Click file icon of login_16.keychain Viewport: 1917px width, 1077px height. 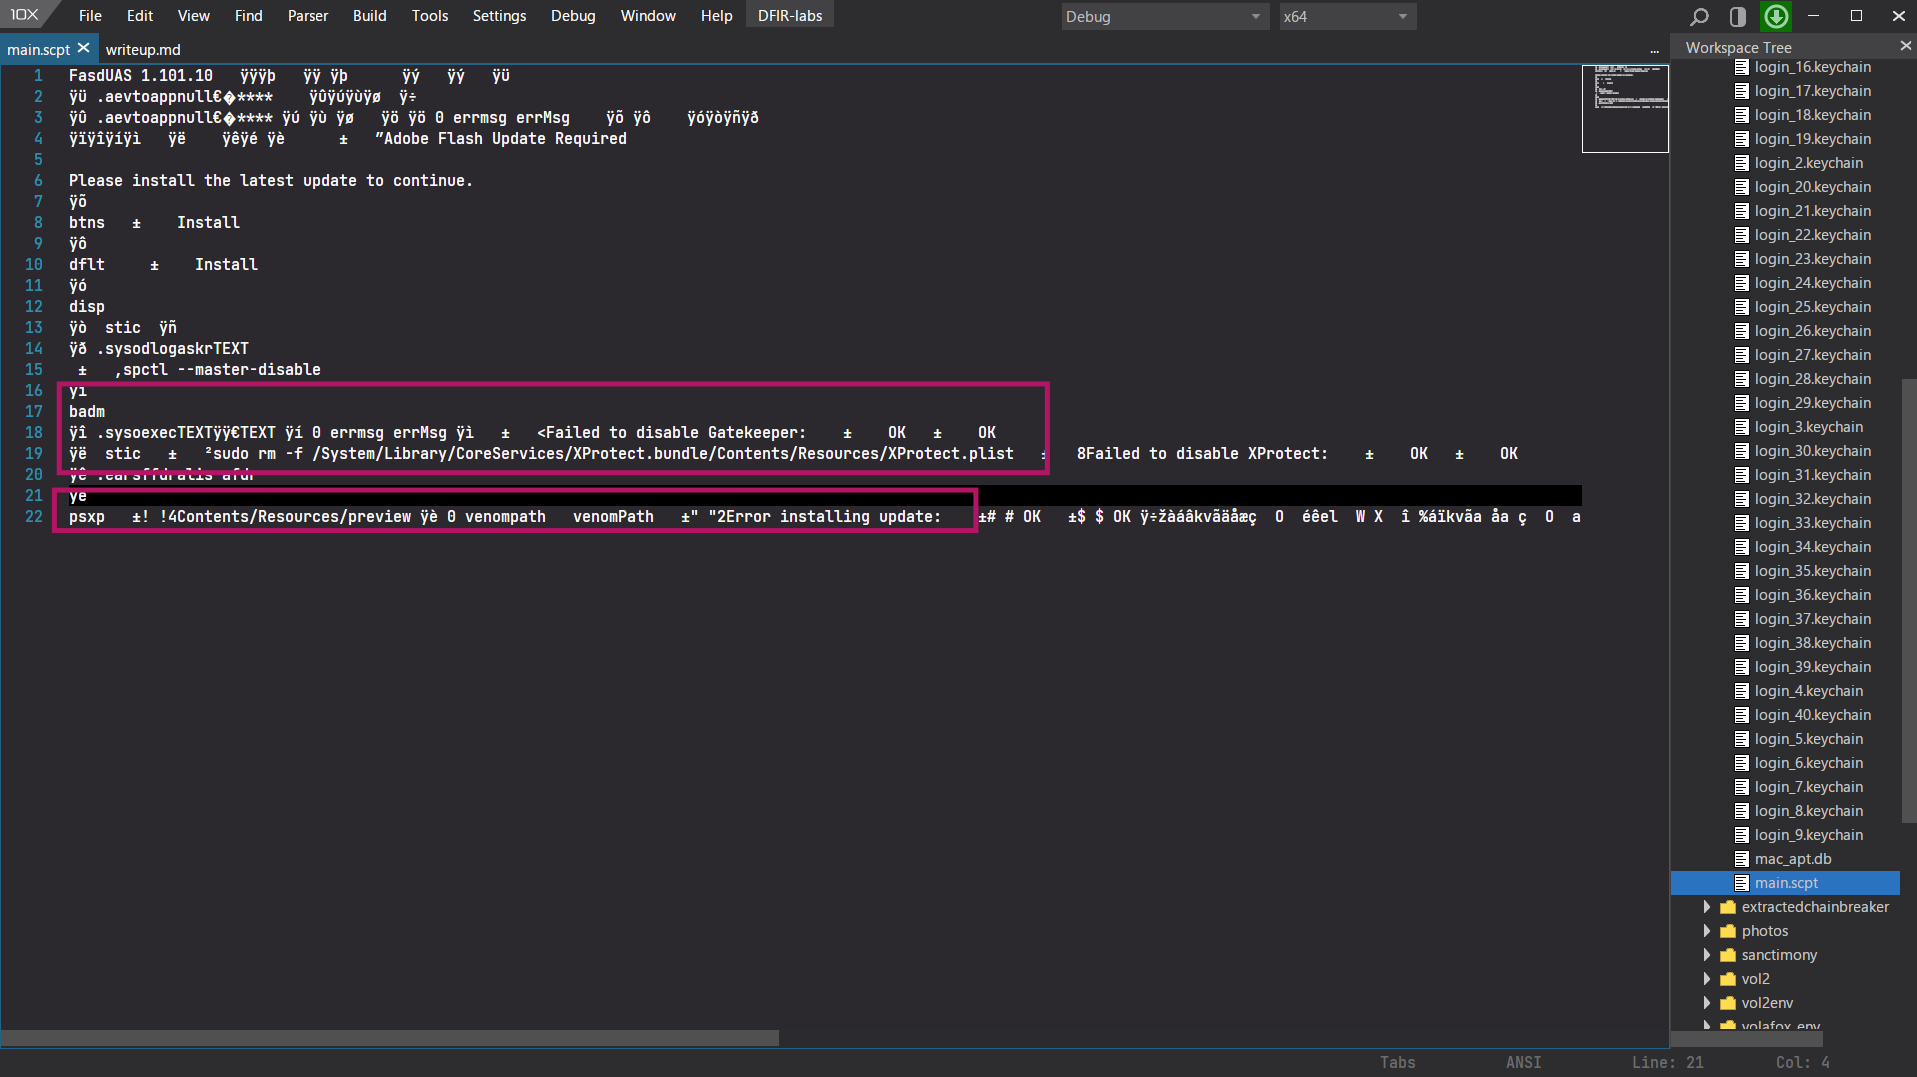(x=1742, y=67)
